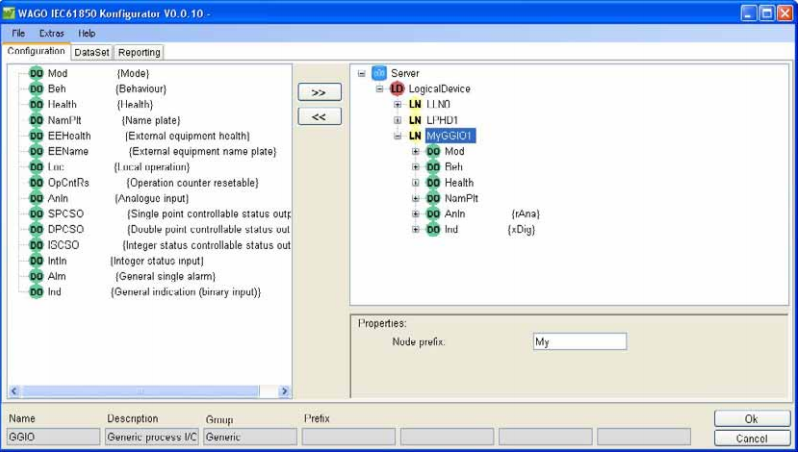Click the DO icon beside IntIn
Screen dimensions: 798x453
(x=36, y=261)
